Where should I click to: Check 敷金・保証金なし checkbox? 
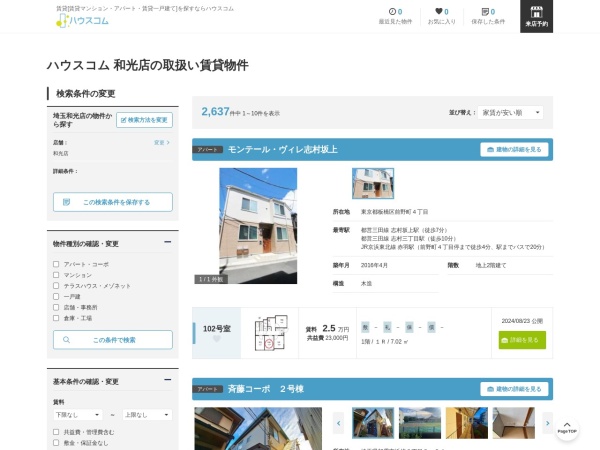point(56,442)
